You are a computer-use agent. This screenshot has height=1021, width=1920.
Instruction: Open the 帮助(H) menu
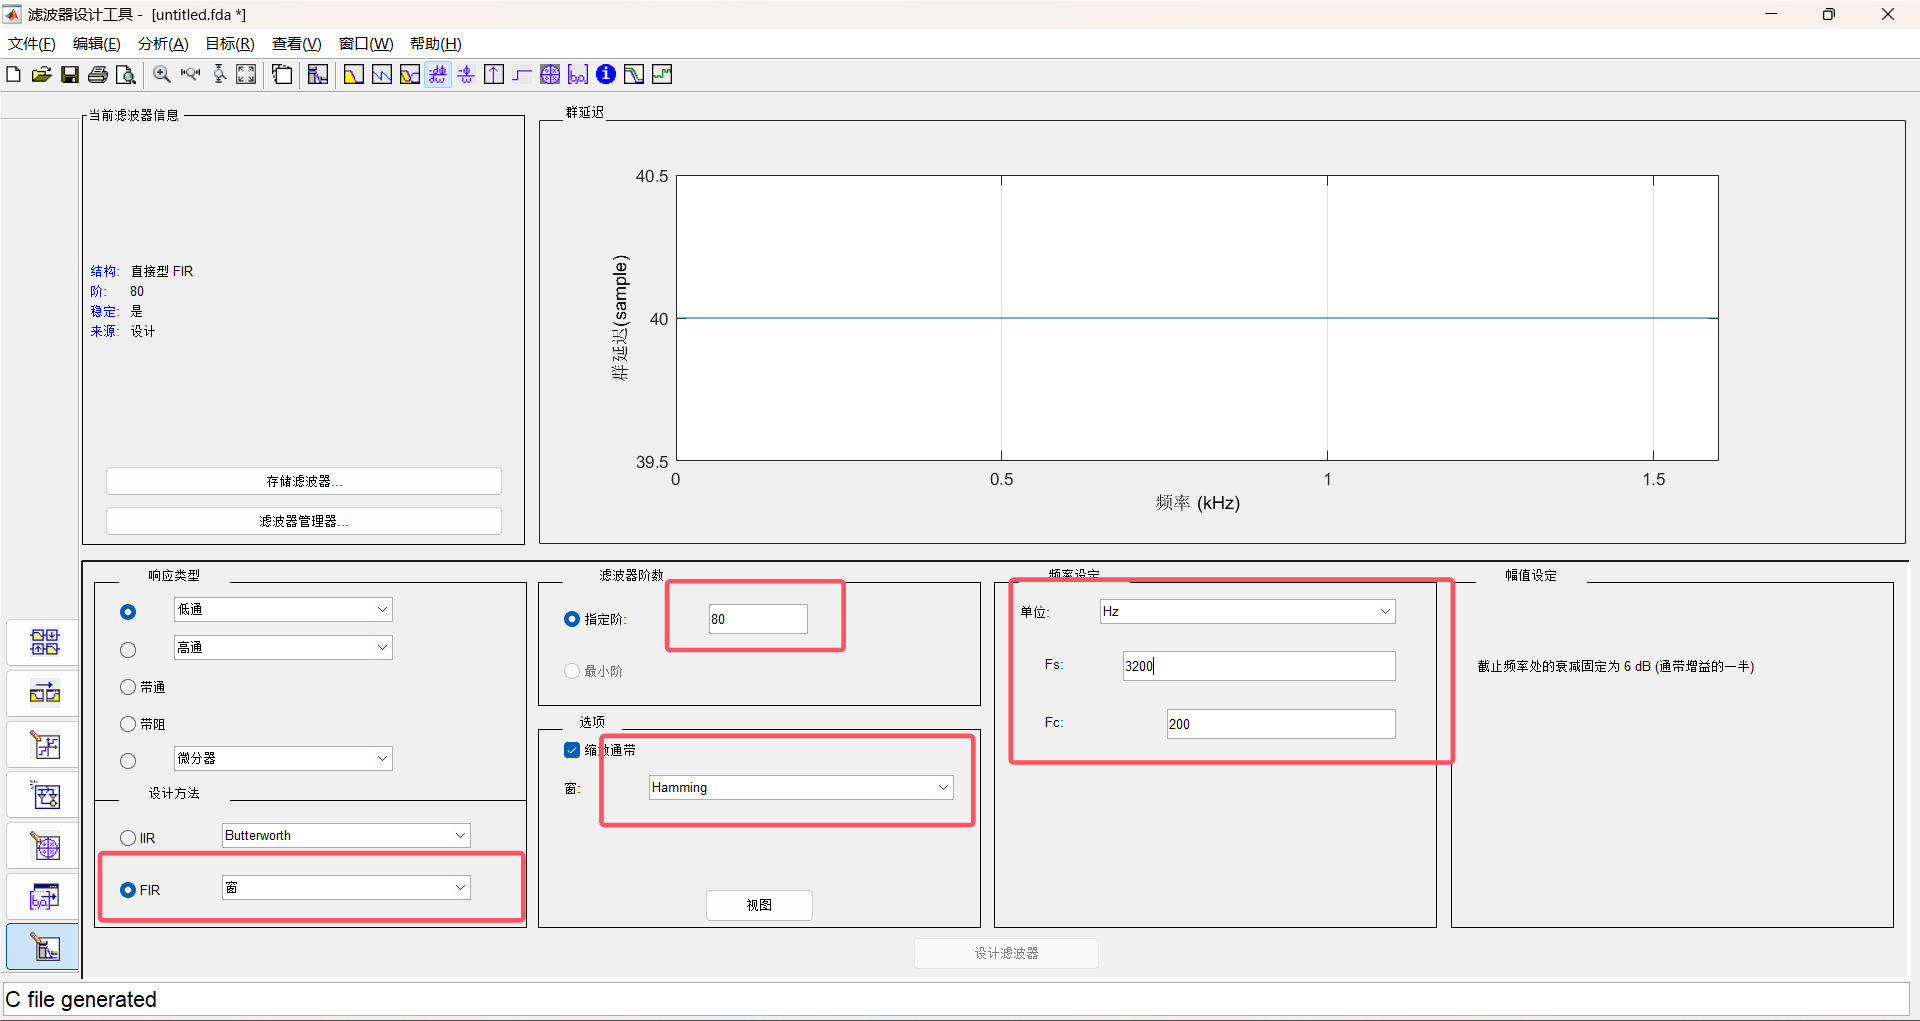point(436,44)
